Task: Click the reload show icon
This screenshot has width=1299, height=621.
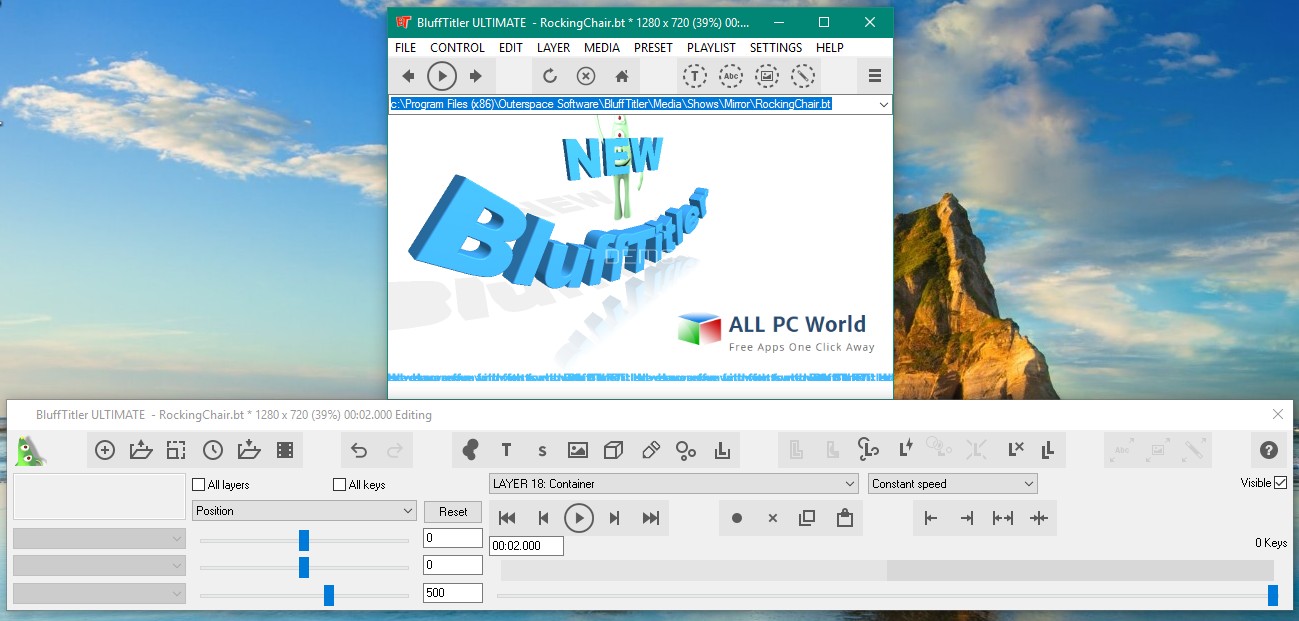Action: click(x=549, y=76)
